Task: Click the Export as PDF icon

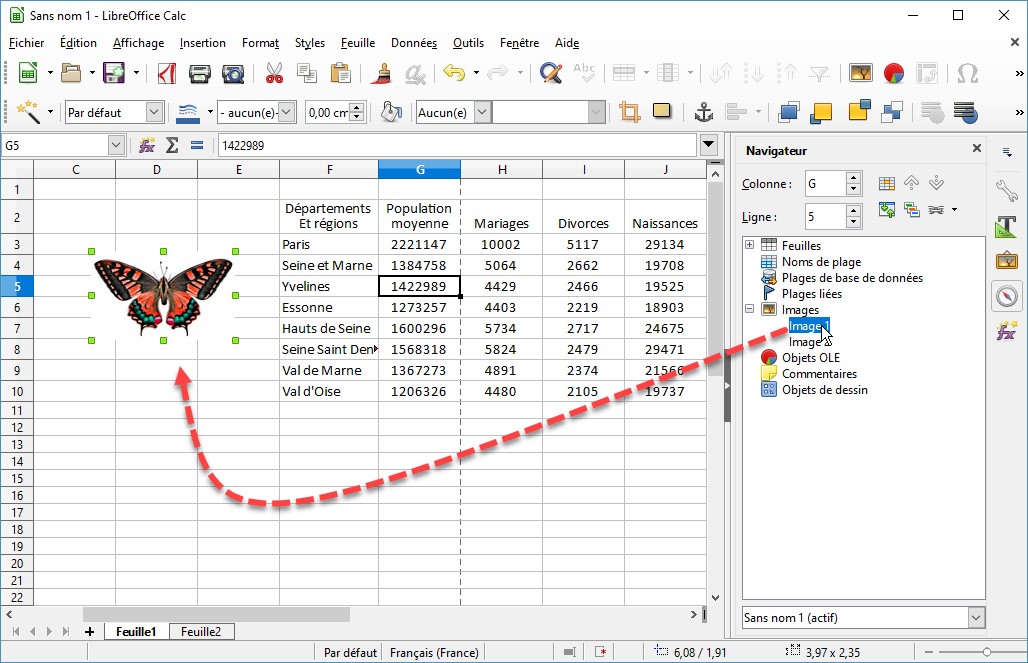Action: click(167, 73)
